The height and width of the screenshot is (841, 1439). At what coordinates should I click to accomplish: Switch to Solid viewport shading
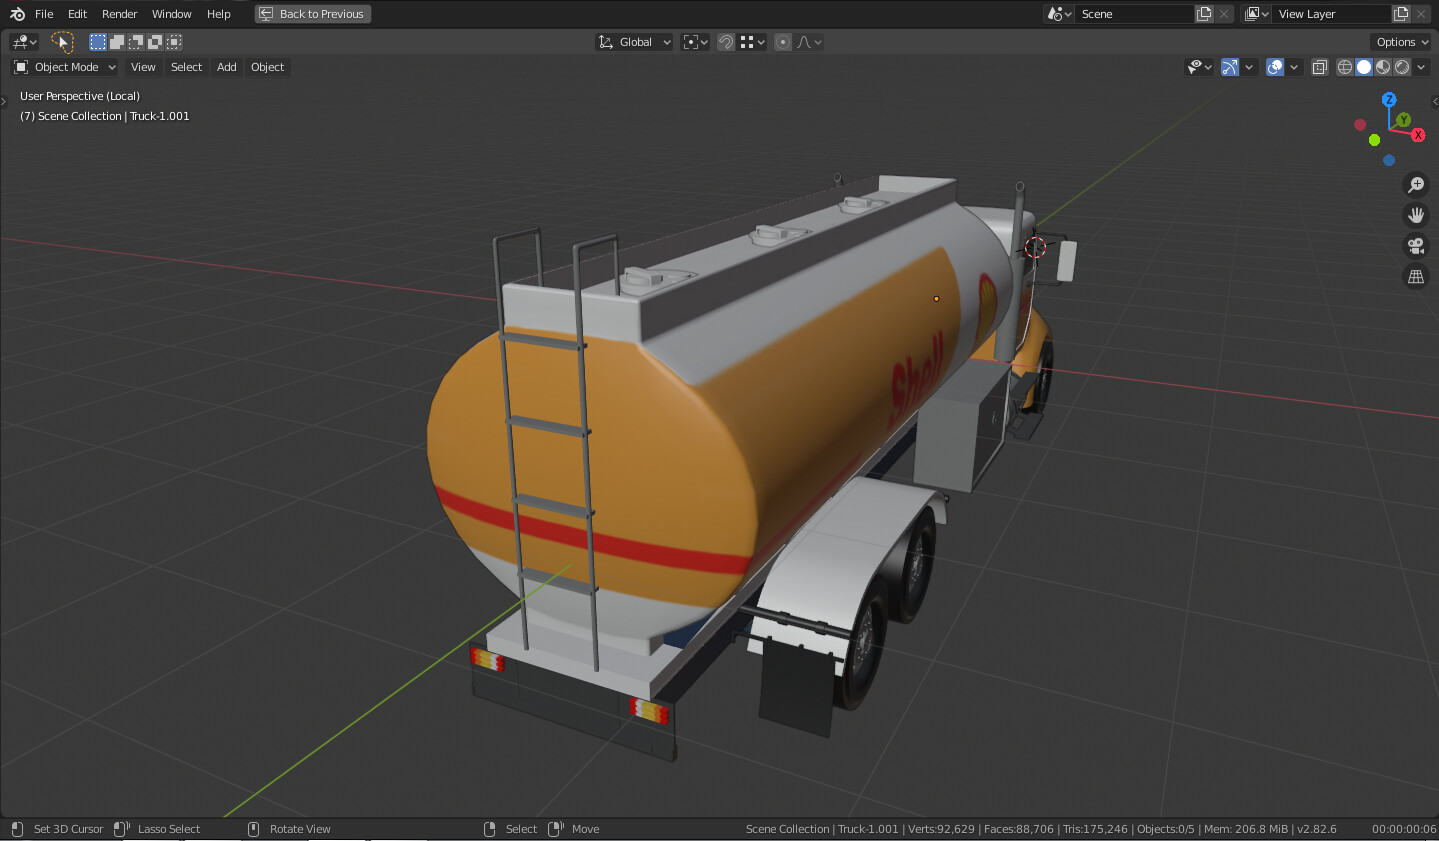(1364, 67)
